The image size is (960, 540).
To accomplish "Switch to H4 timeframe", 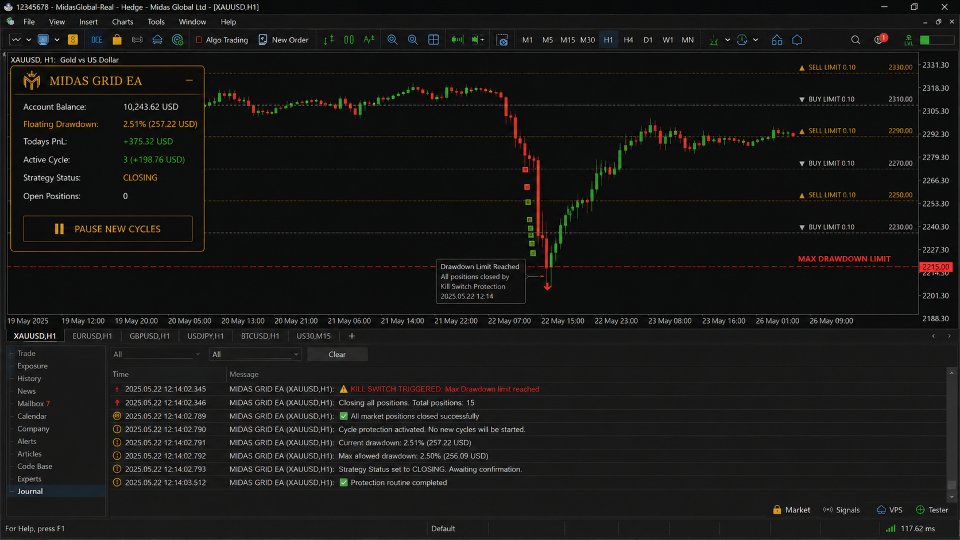I will (628, 40).
